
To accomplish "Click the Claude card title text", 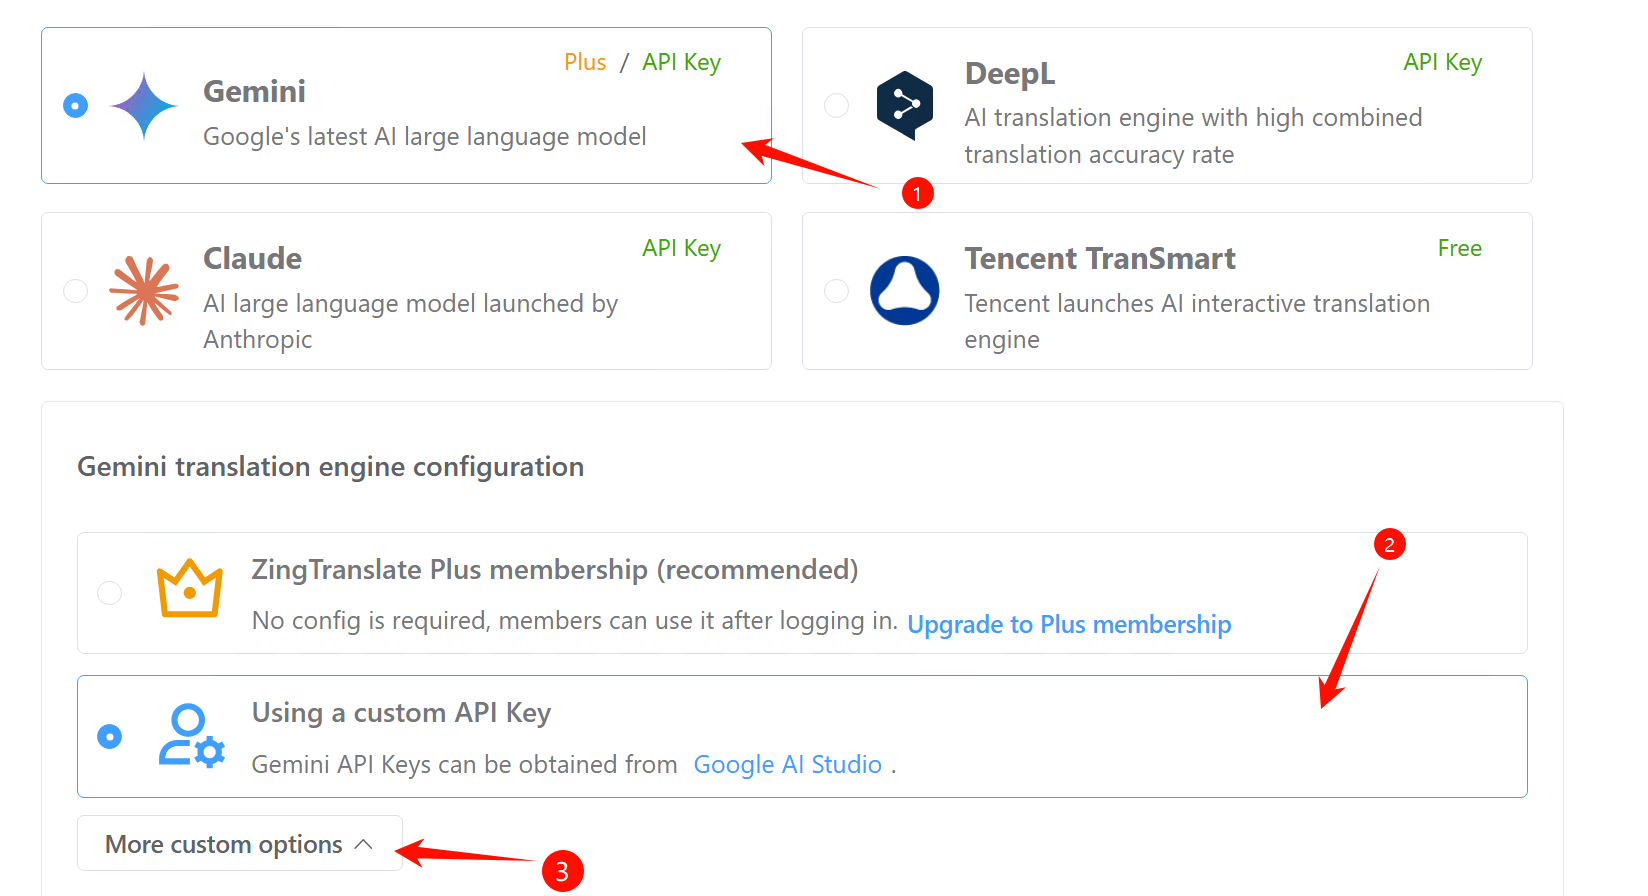I will click(252, 258).
